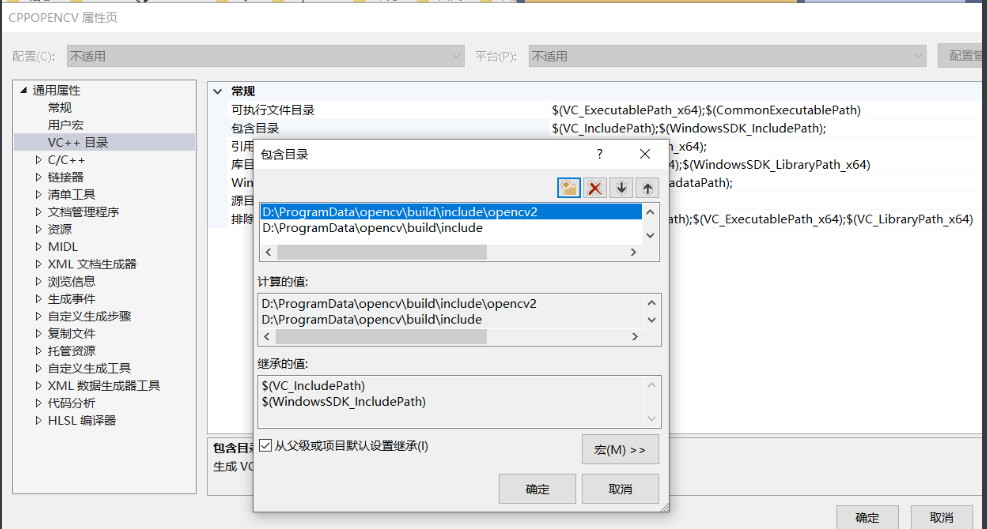Viewport: 987px width, 529px height.
Task: Move selected include path down
Action: click(621, 188)
